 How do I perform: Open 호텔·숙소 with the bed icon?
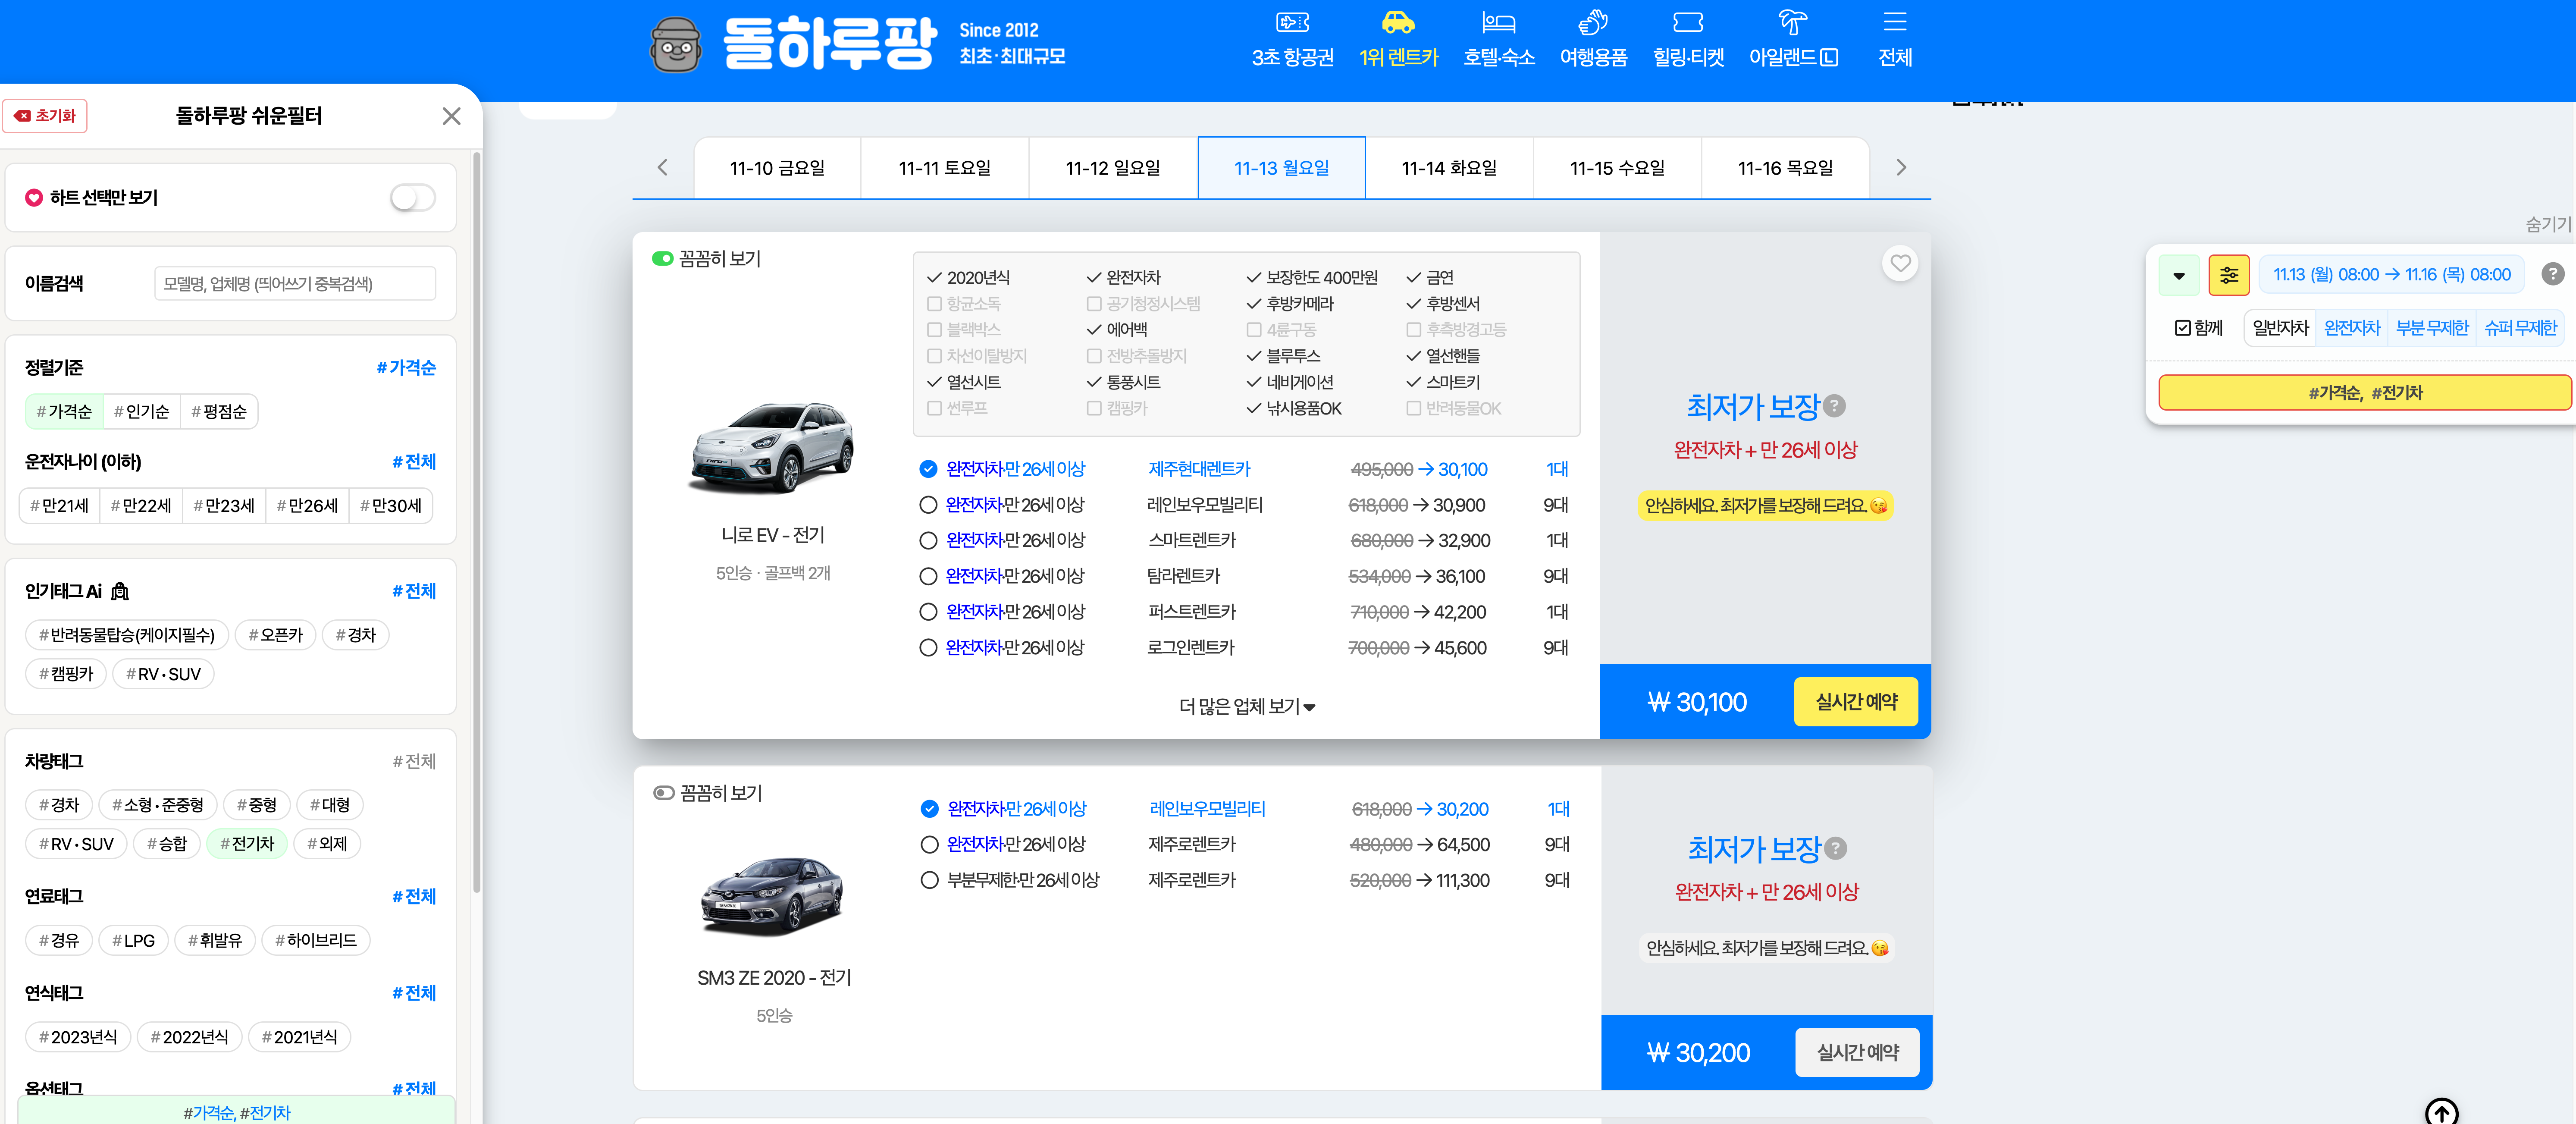point(1498,22)
